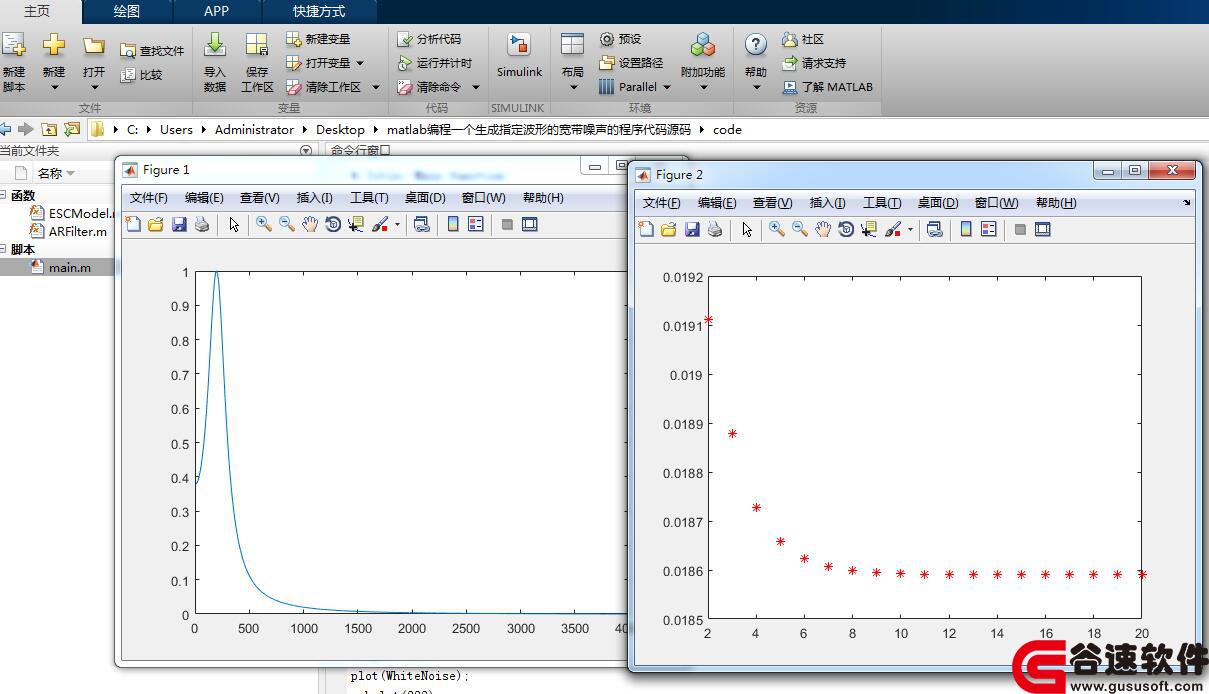Screen dimensions: 1209x694
Task: Click Community (社区) link
Action: click(803, 39)
